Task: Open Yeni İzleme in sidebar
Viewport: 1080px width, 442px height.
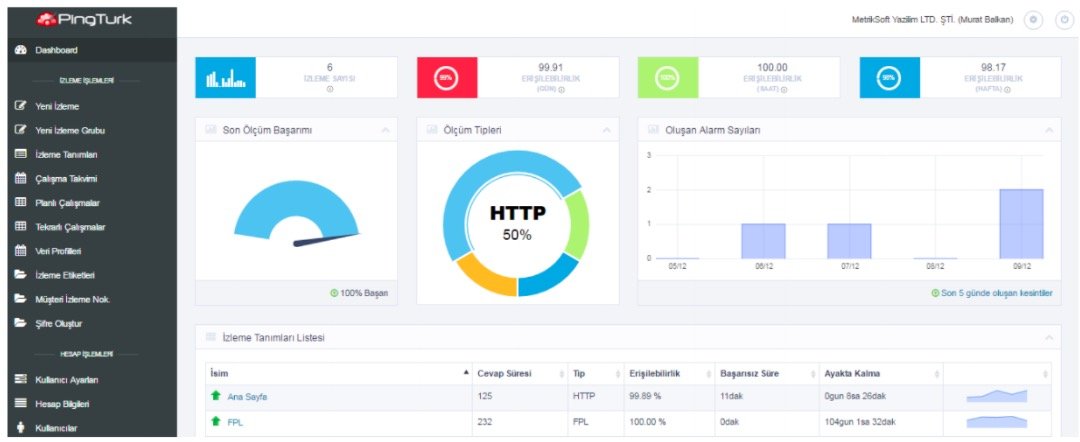Action: pos(57,106)
